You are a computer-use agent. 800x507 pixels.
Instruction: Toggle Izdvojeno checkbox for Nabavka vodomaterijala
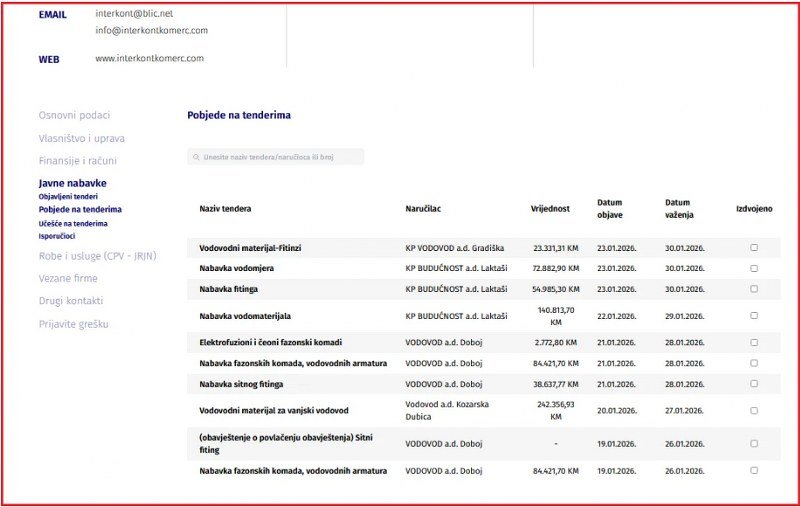(x=754, y=316)
